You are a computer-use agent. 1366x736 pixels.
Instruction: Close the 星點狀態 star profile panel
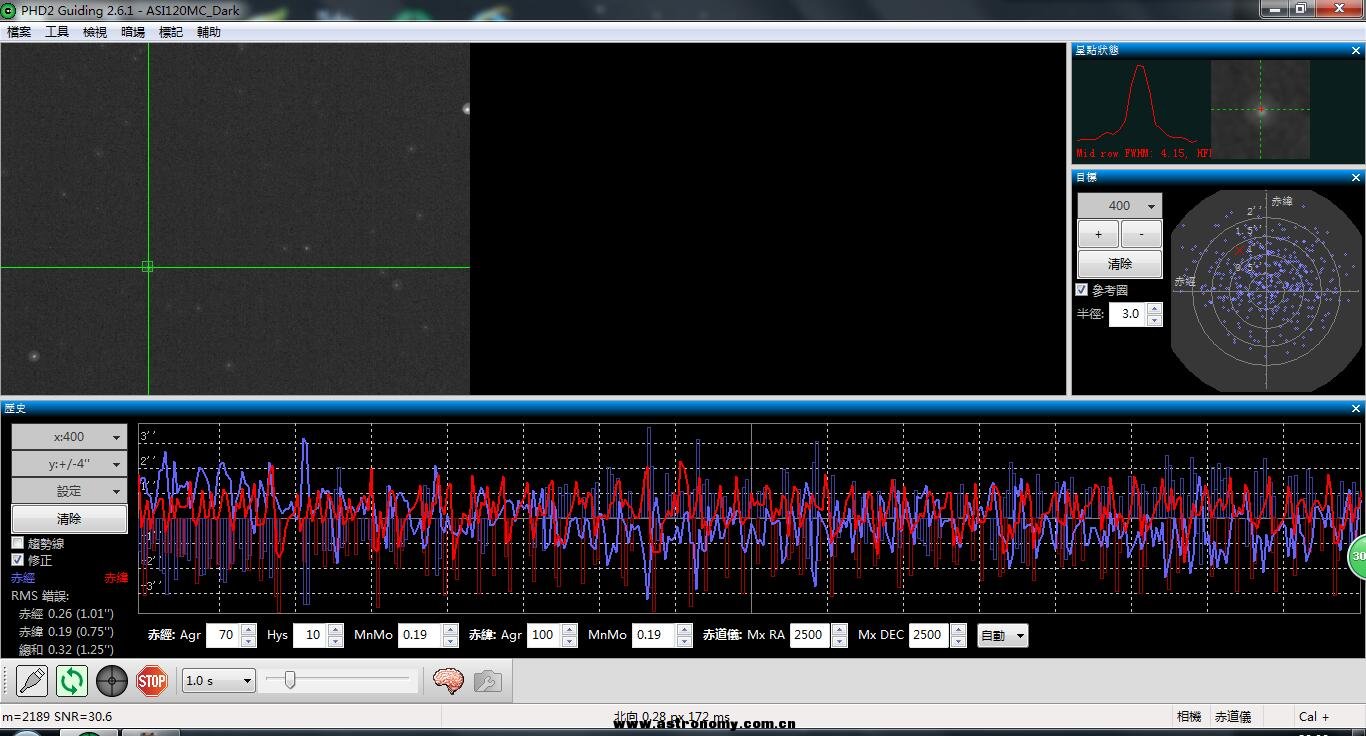point(1356,50)
